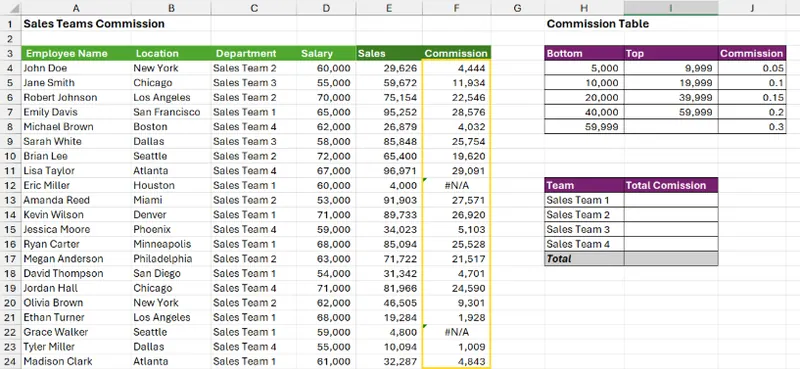Select the green 'Sales' header cell
Image resolution: width=800 pixels, height=369 pixels.
389,53
